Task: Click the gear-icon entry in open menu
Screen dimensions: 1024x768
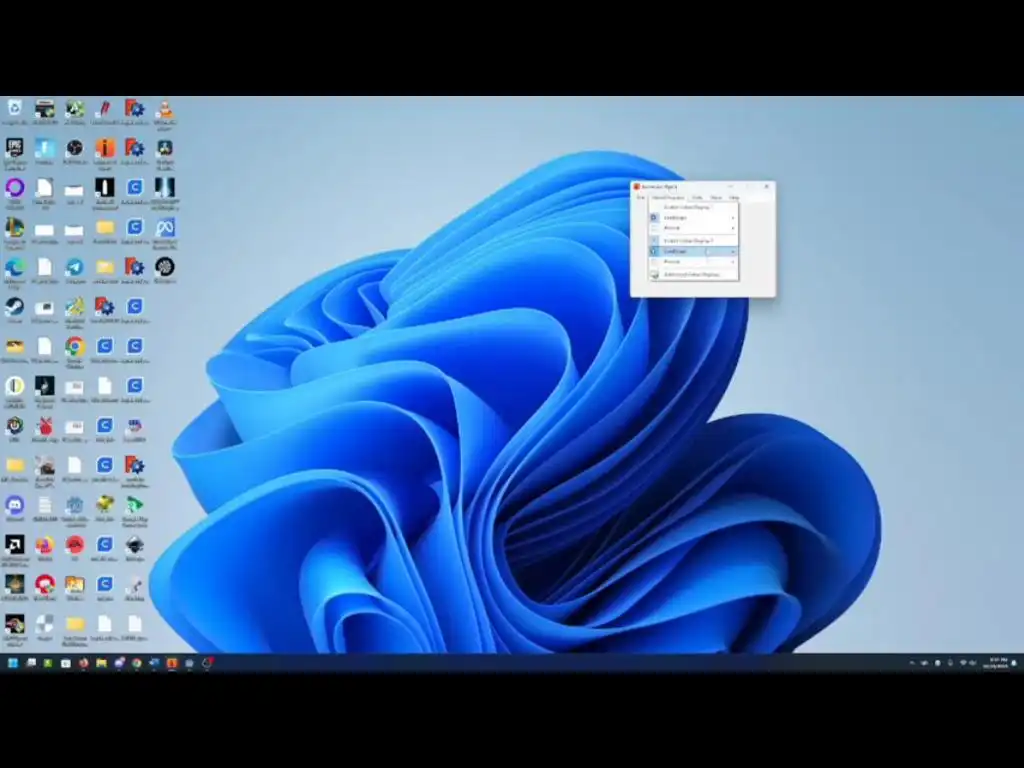Action: (x=694, y=217)
